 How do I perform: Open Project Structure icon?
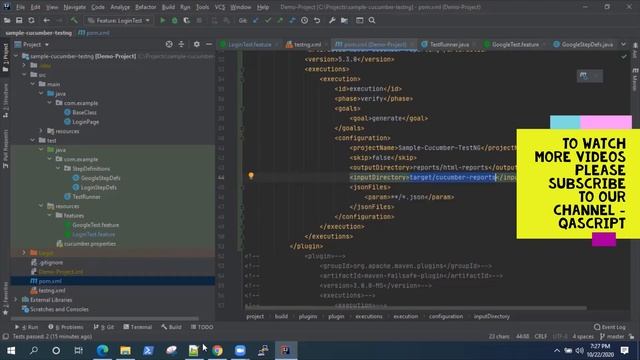pyautogui.click(x=344, y=20)
